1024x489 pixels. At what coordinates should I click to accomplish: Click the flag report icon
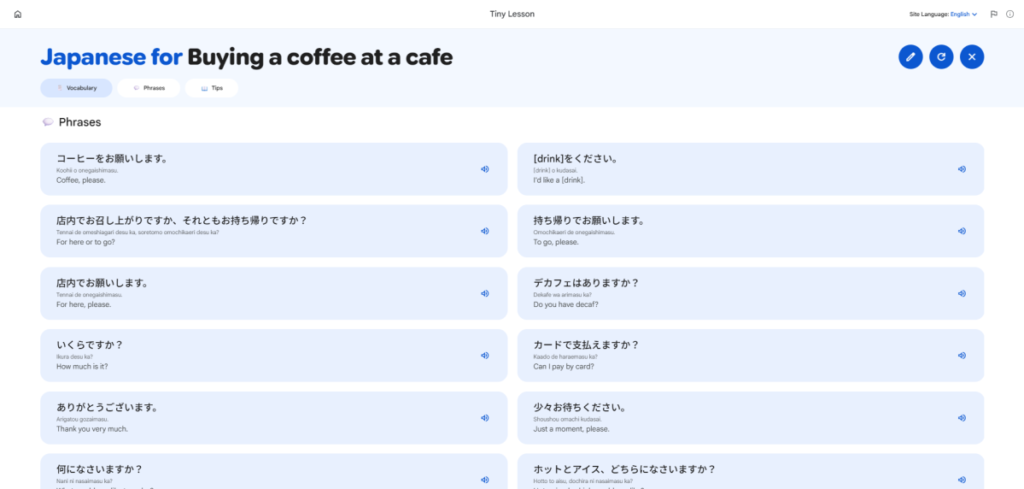[994, 14]
